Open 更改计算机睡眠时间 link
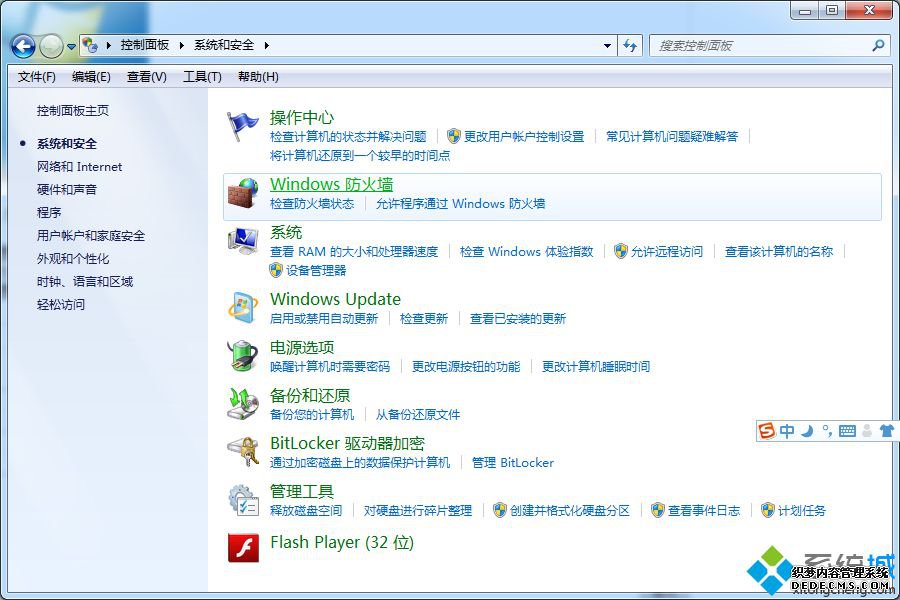900x600 pixels. pyautogui.click(x=596, y=366)
